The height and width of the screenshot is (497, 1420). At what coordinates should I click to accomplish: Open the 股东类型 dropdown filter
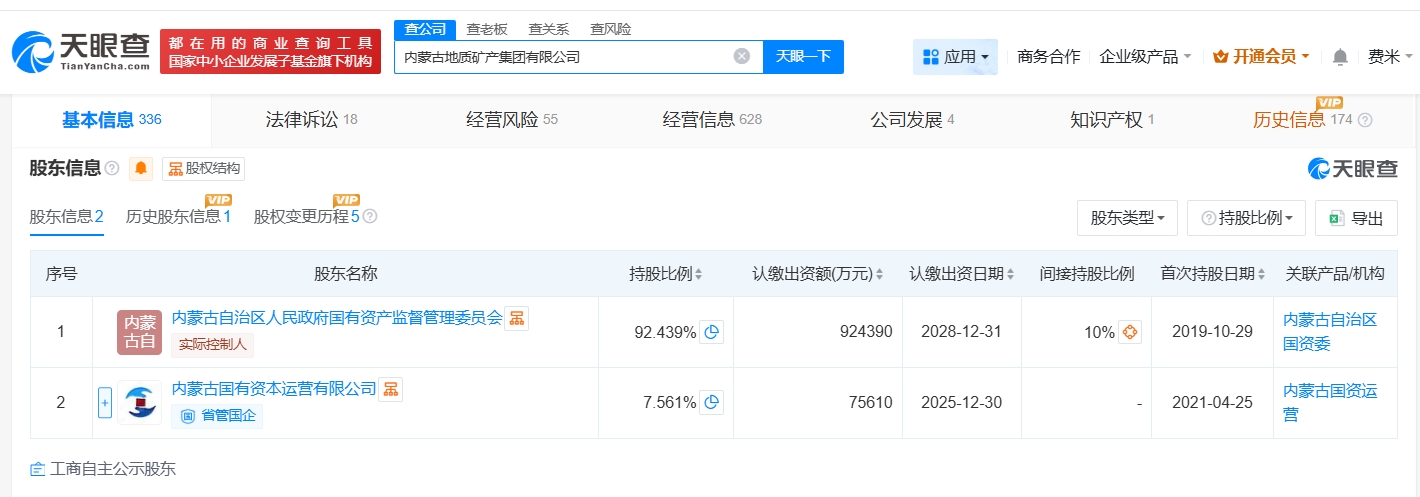tap(1127, 218)
